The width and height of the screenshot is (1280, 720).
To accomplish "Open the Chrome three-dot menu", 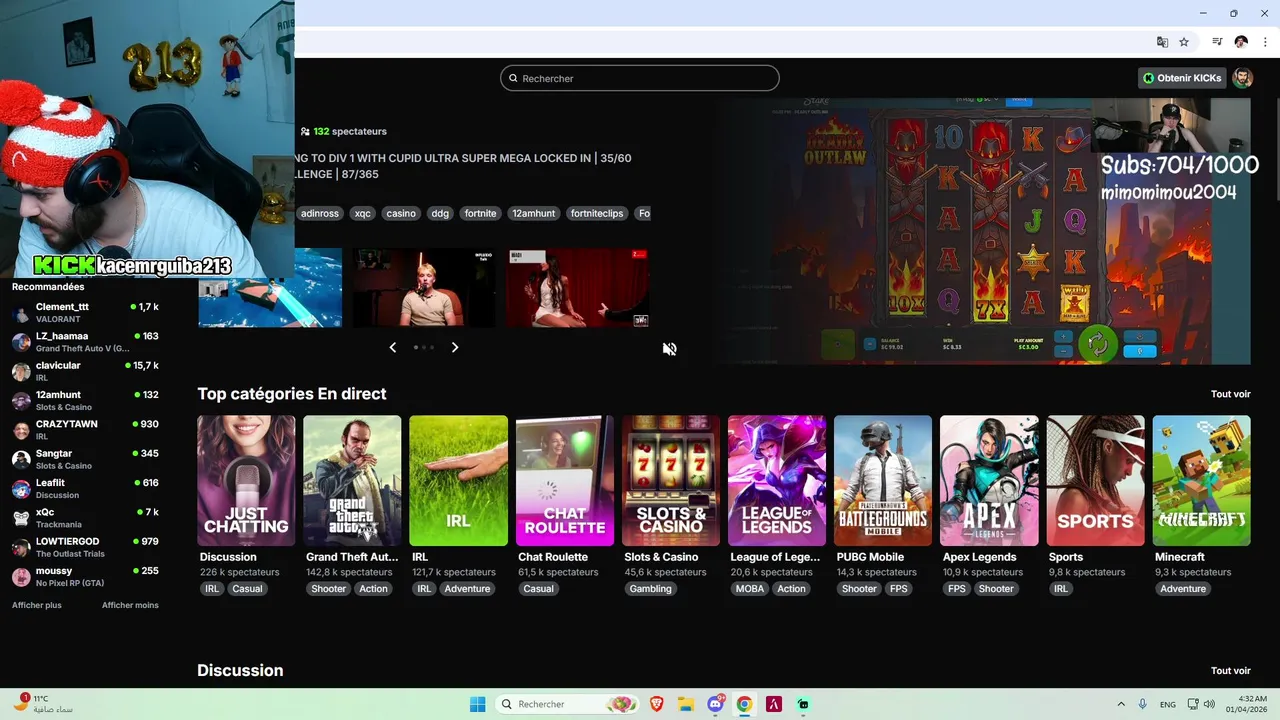I will point(1265,42).
